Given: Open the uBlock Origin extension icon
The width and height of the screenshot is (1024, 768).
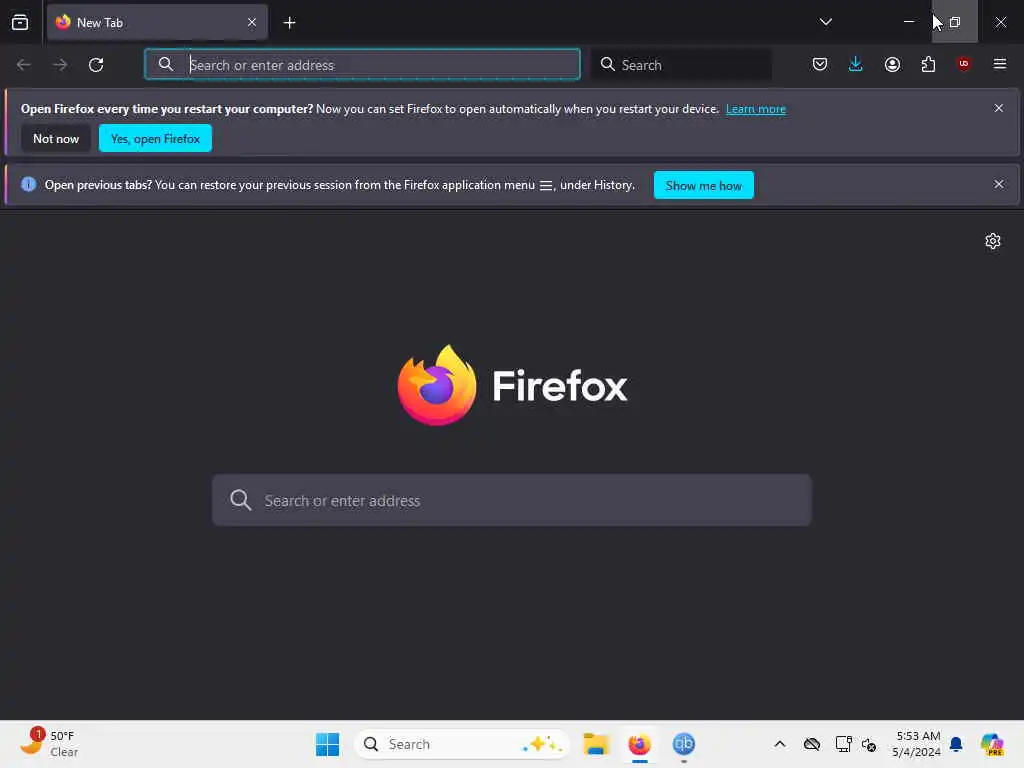Looking at the screenshot, I should (963, 63).
